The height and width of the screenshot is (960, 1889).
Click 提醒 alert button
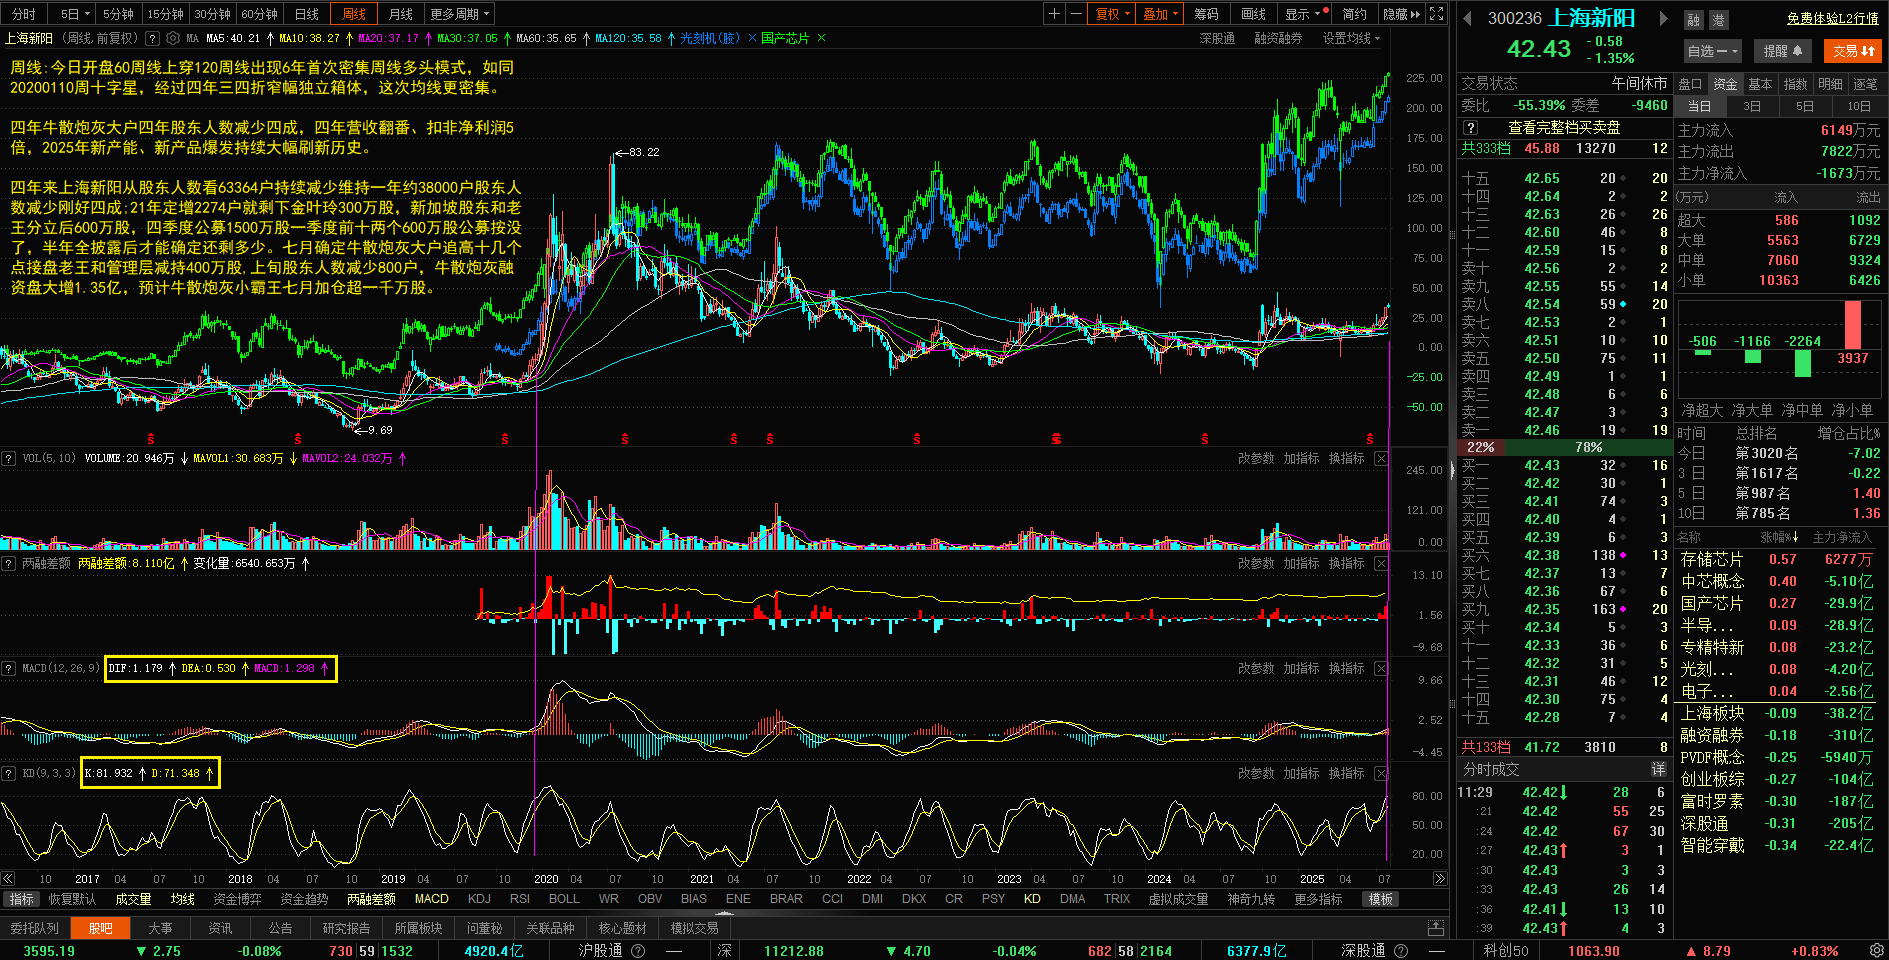pyautogui.click(x=1782, y=51)
